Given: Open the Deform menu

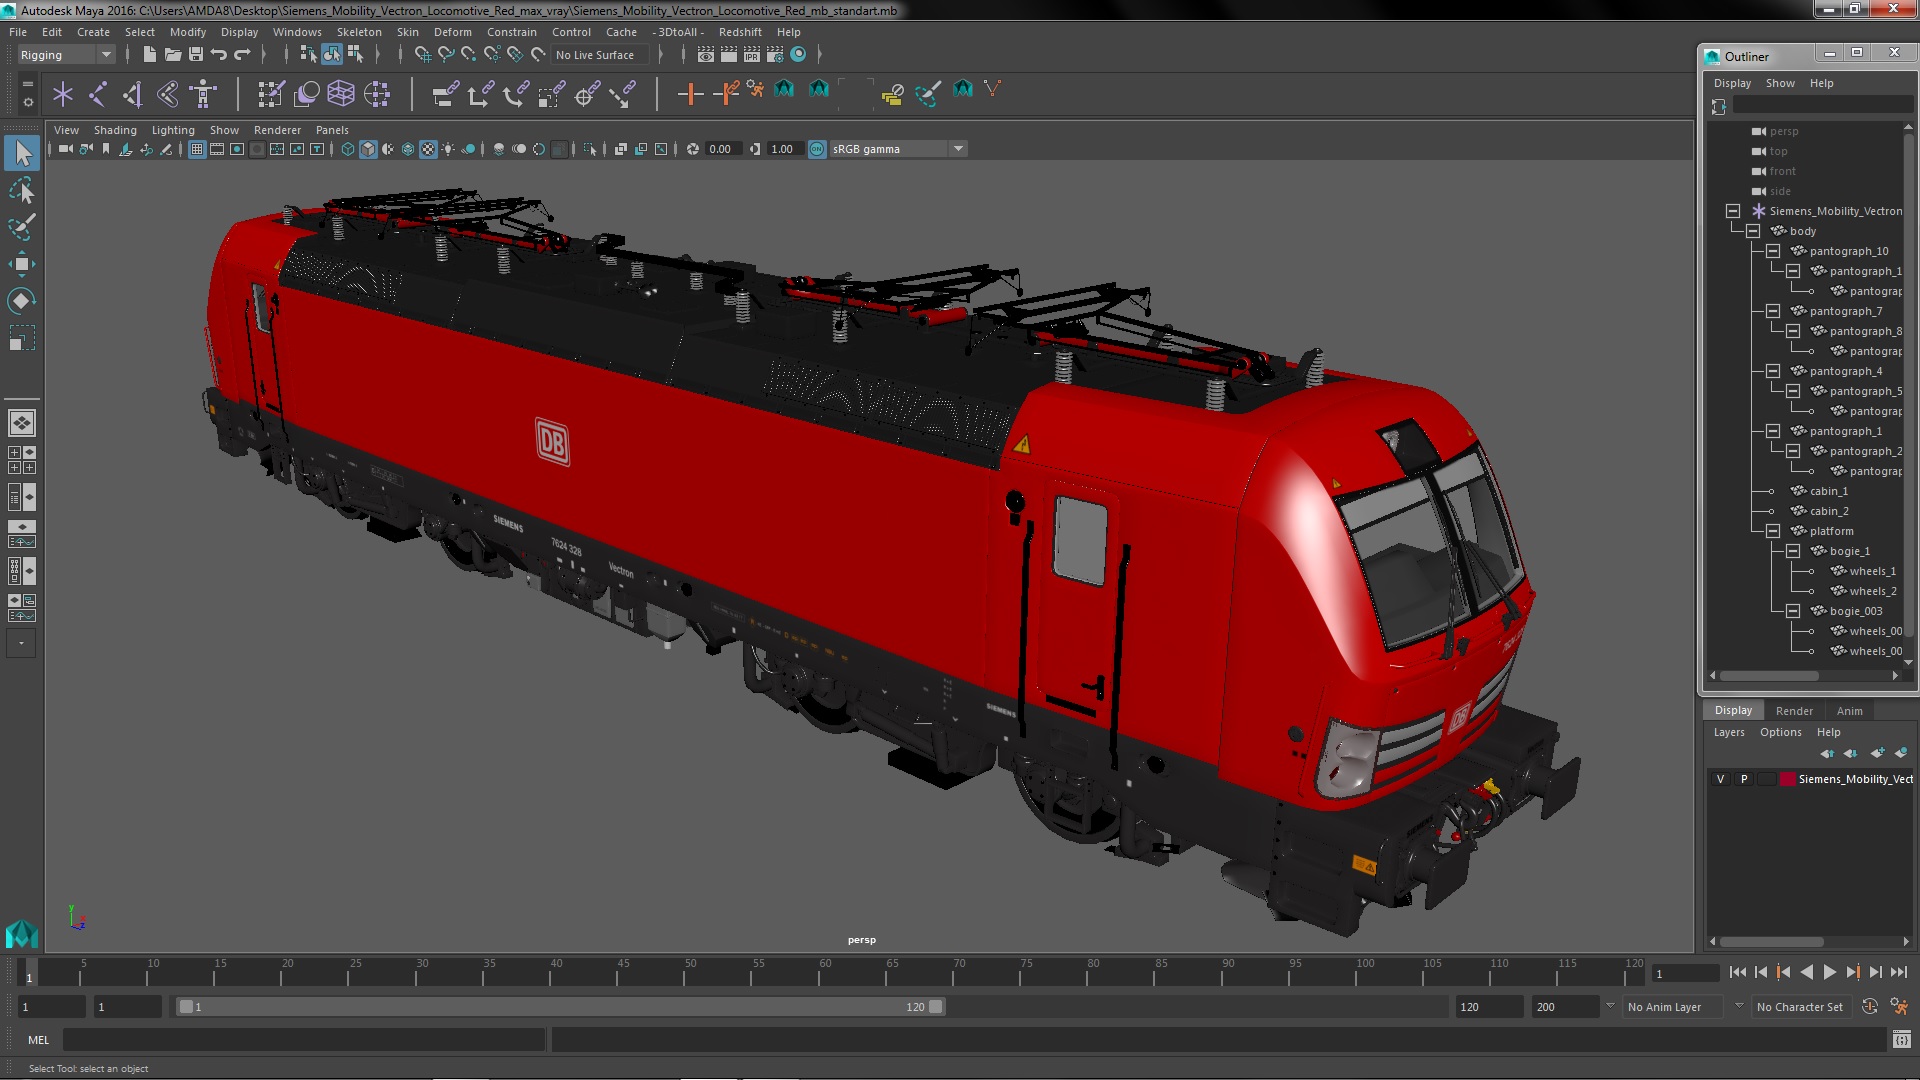Looking at the screenshot, I should [x=452, y=32].
